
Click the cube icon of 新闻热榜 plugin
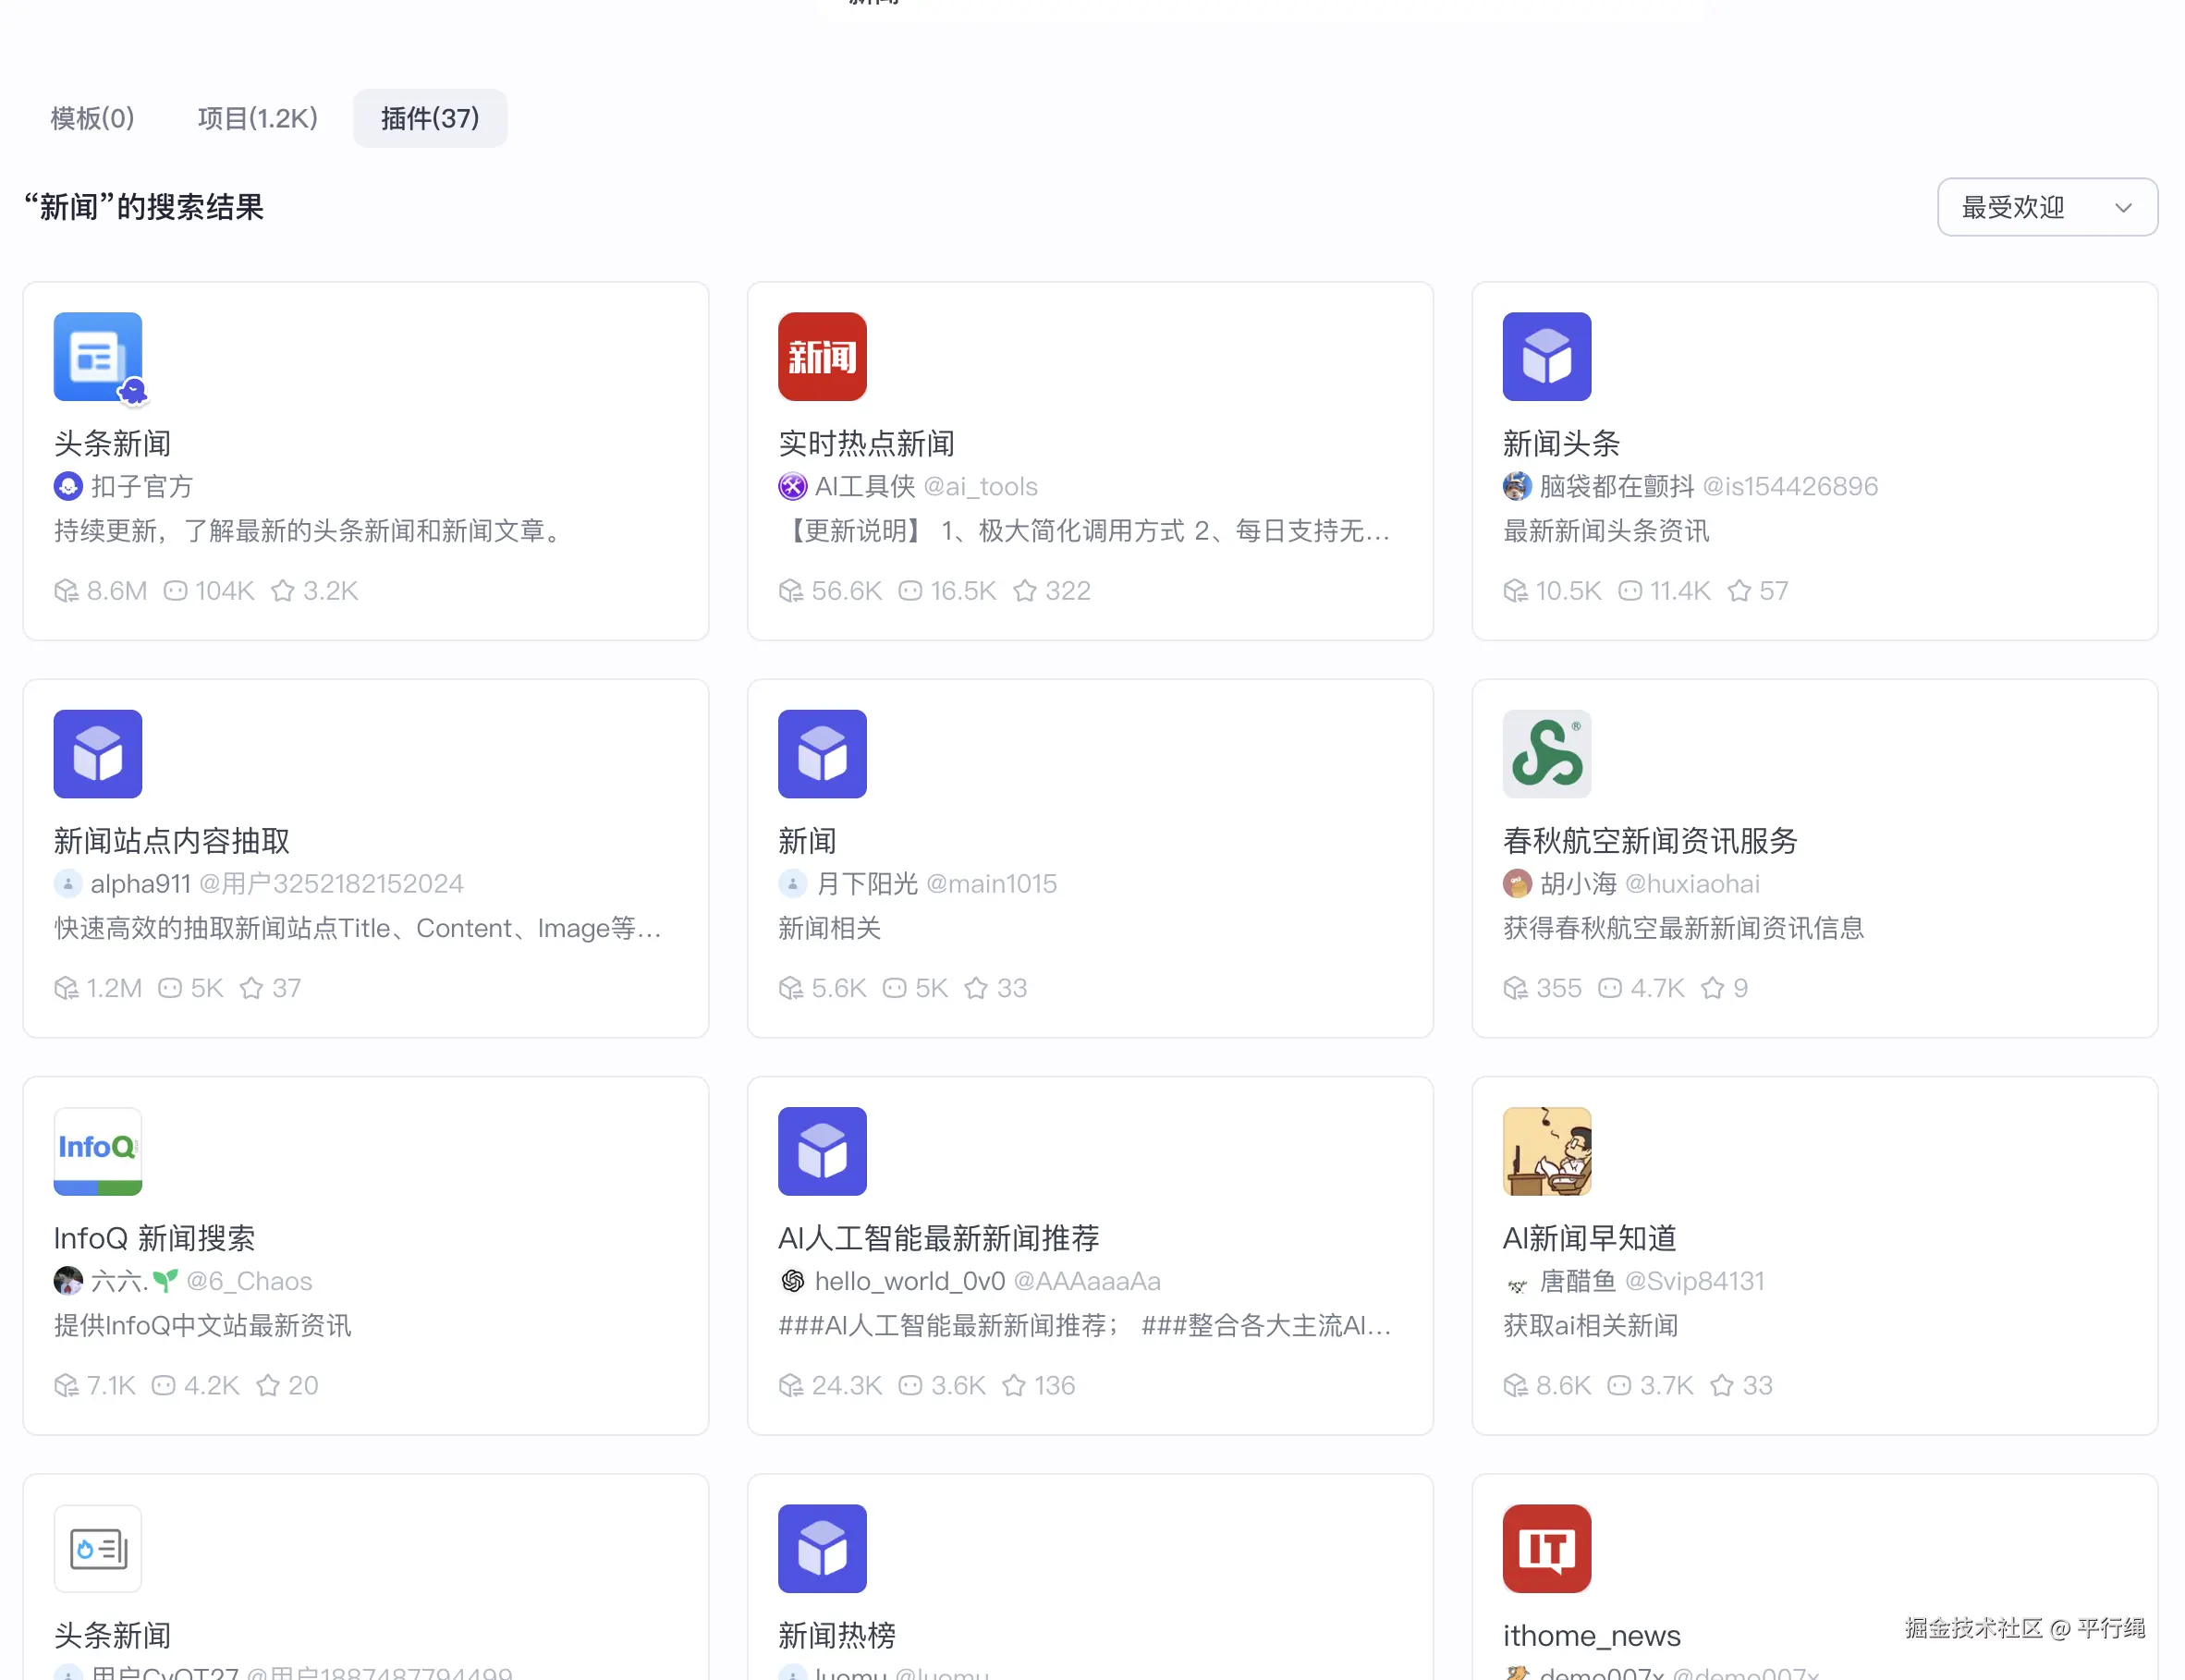[x=821, y=1547]
